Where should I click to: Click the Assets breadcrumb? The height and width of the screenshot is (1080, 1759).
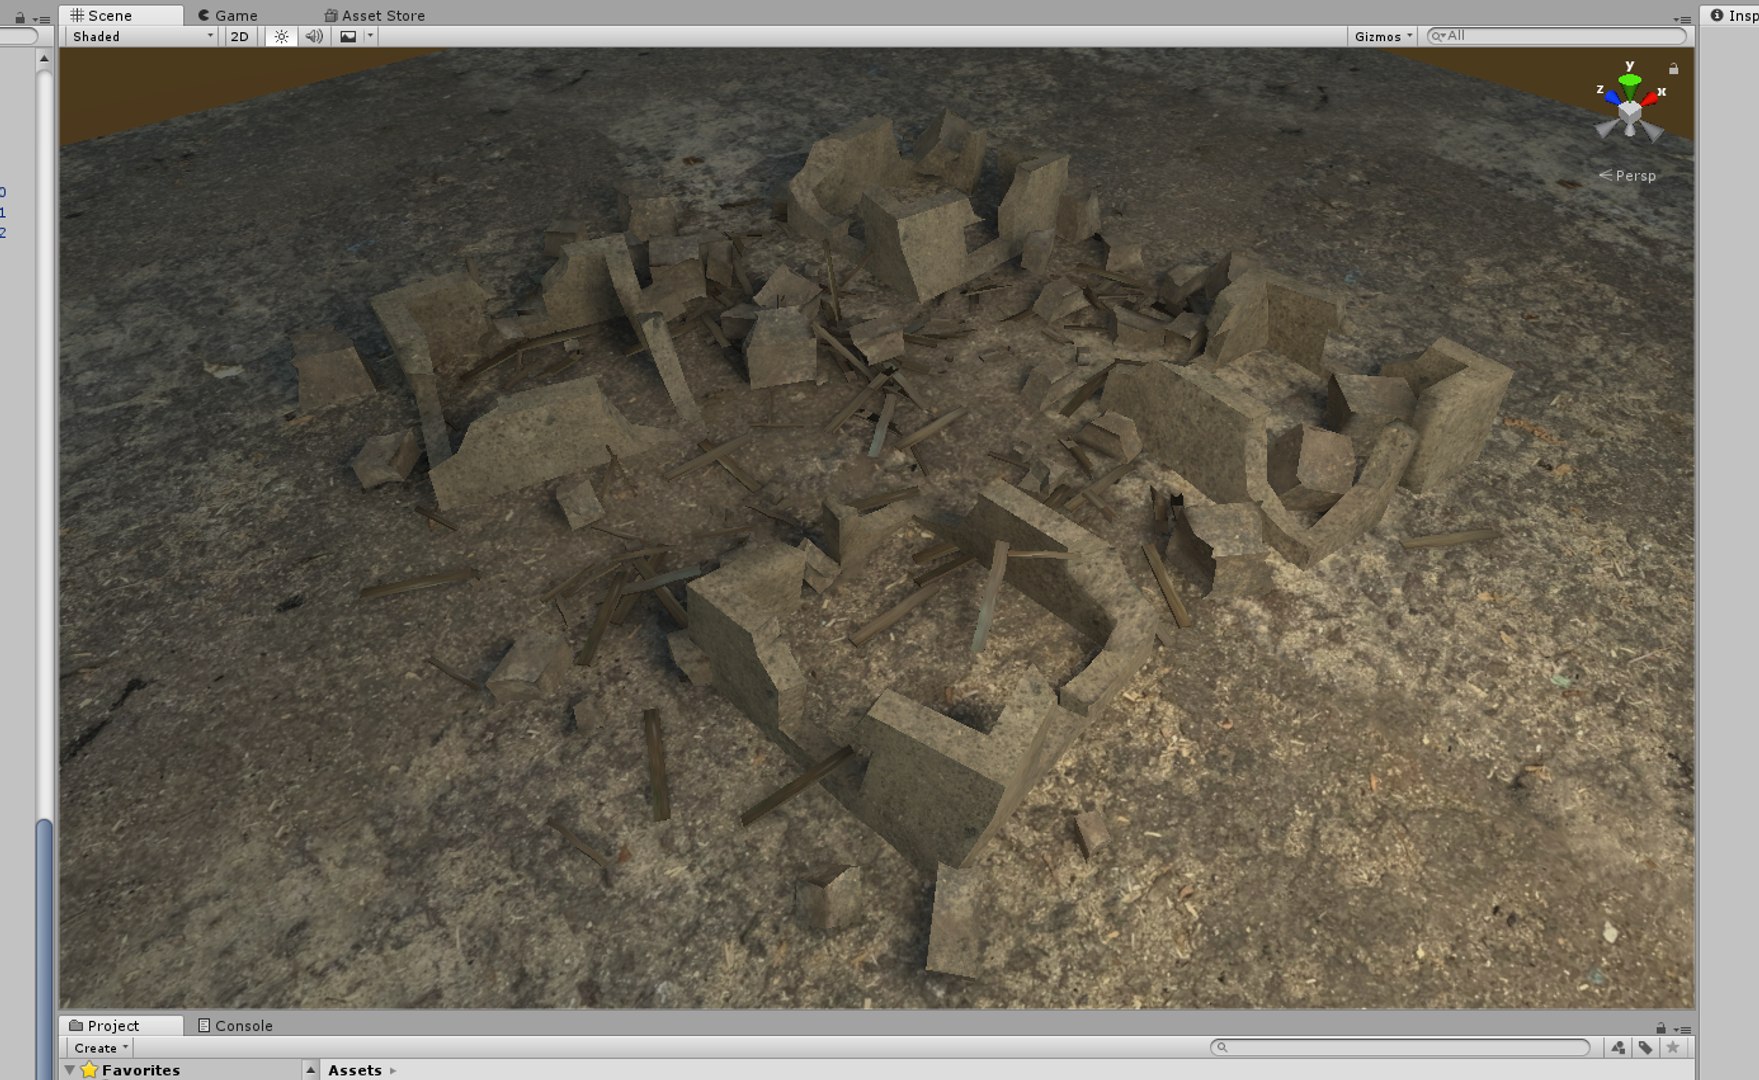tap(355, 1070)
